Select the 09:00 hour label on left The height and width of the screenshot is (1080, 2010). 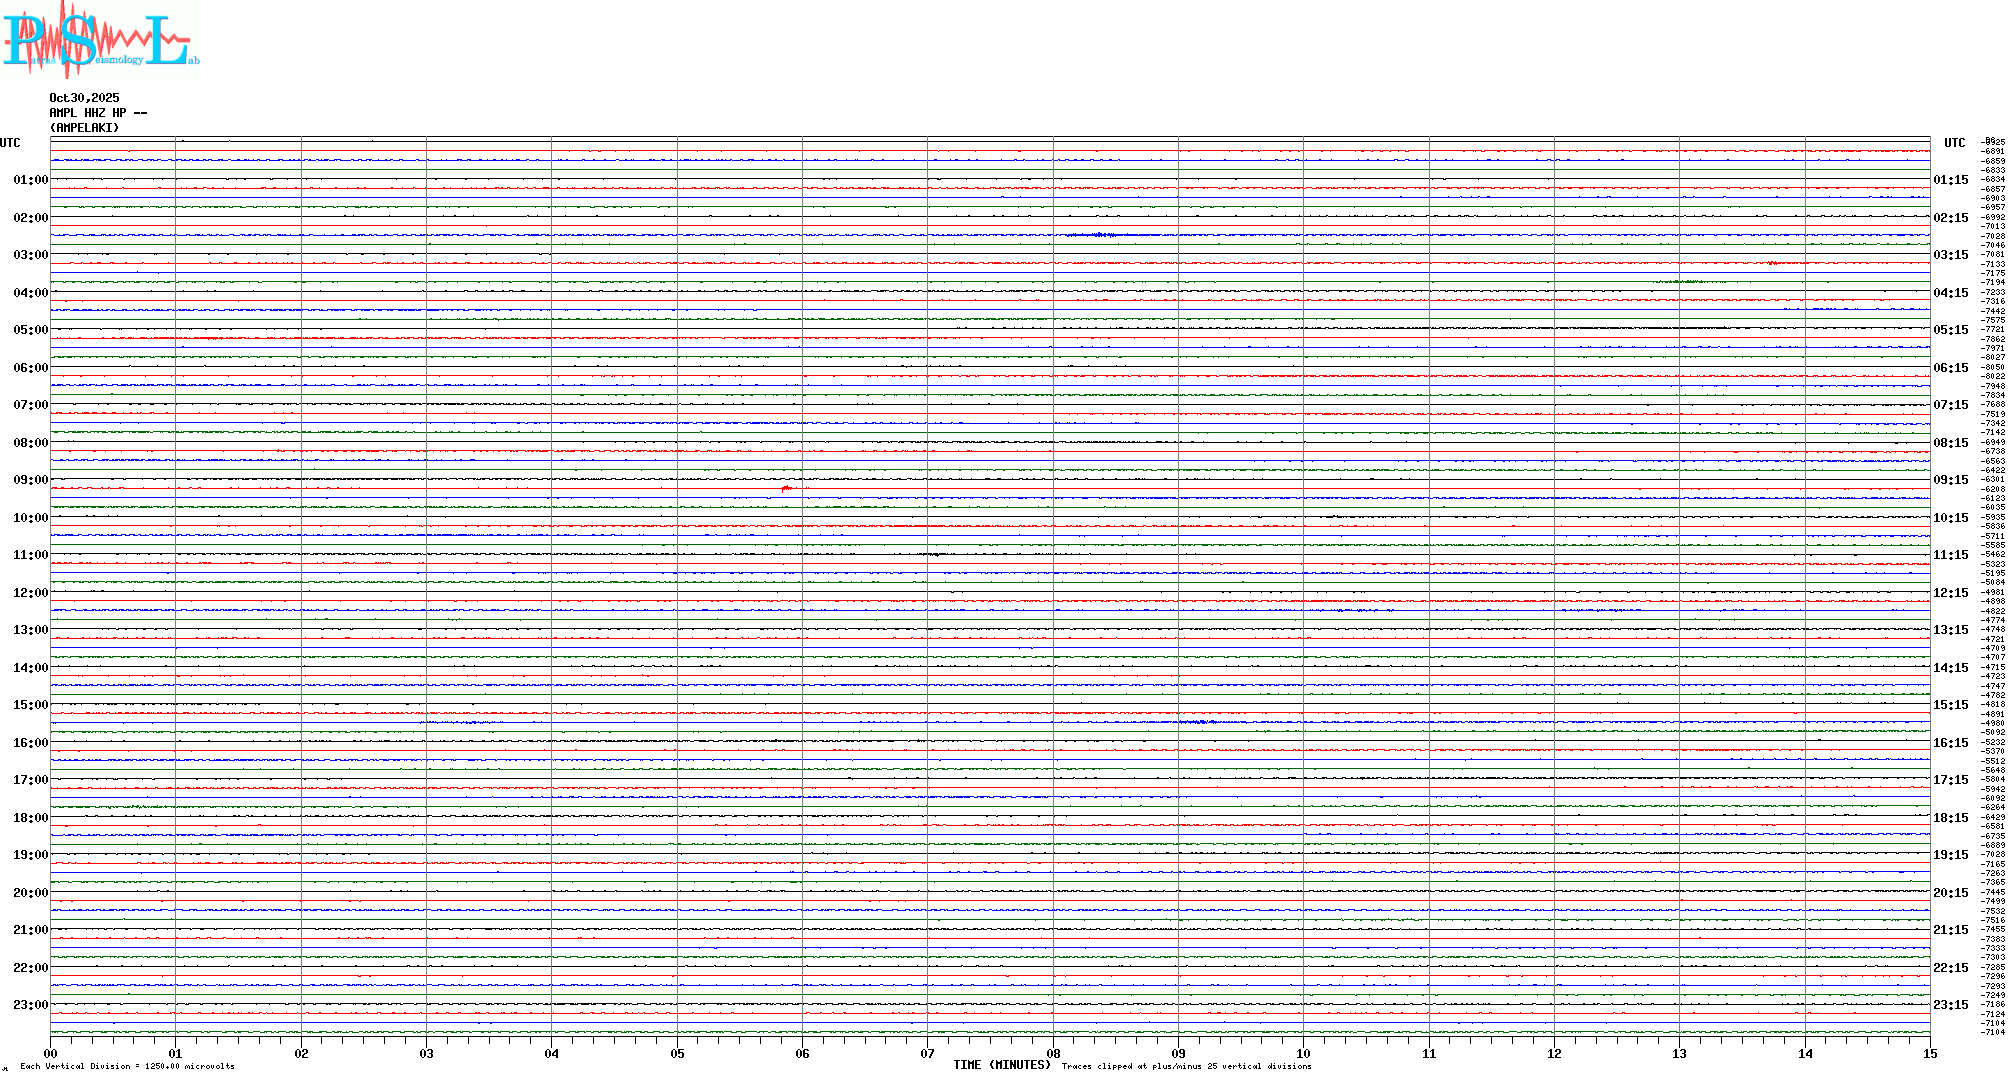point(30,480)
